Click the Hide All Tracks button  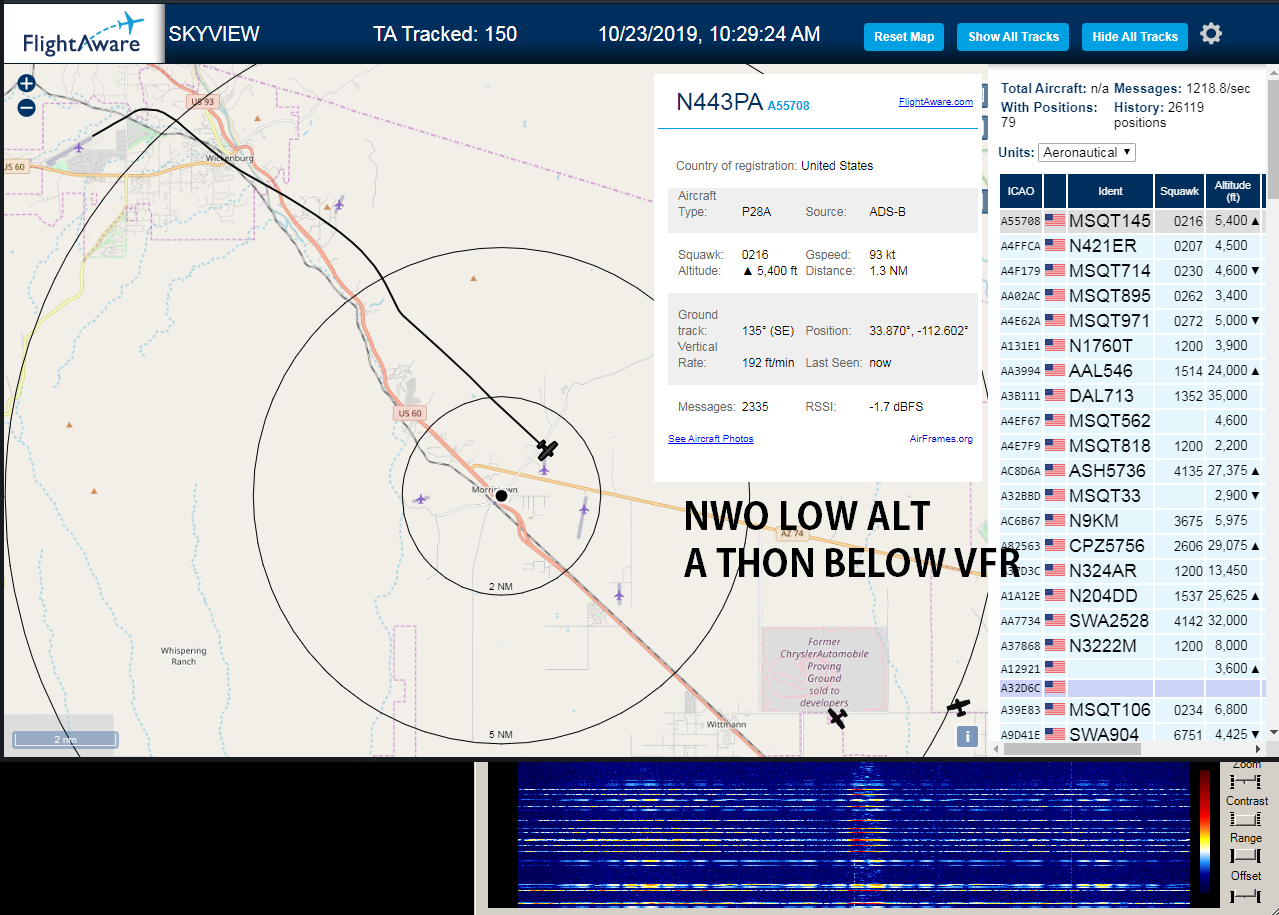1135,37
